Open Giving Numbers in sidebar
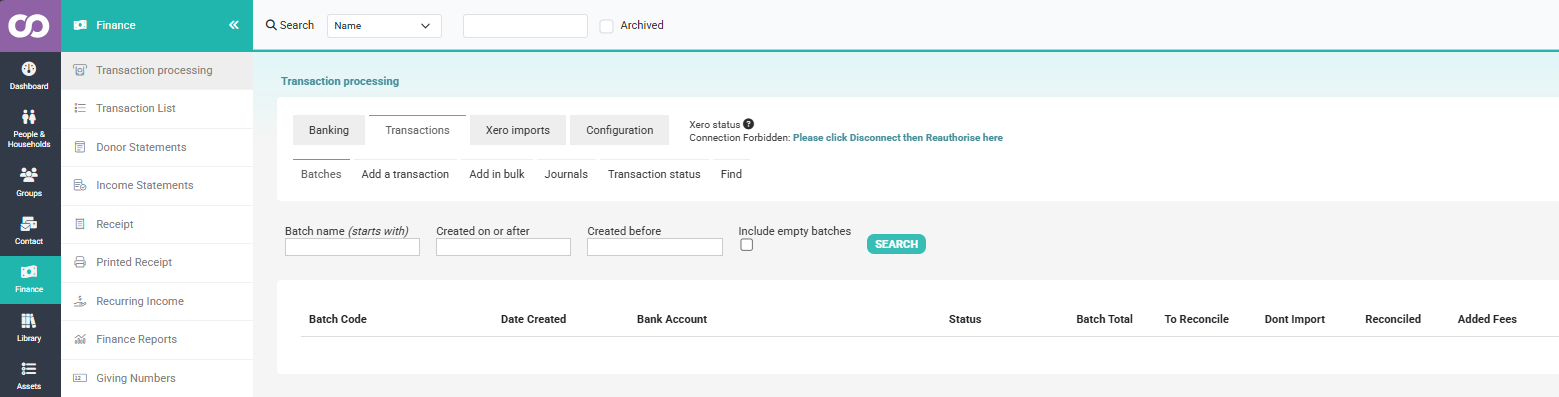 [157, 378]
